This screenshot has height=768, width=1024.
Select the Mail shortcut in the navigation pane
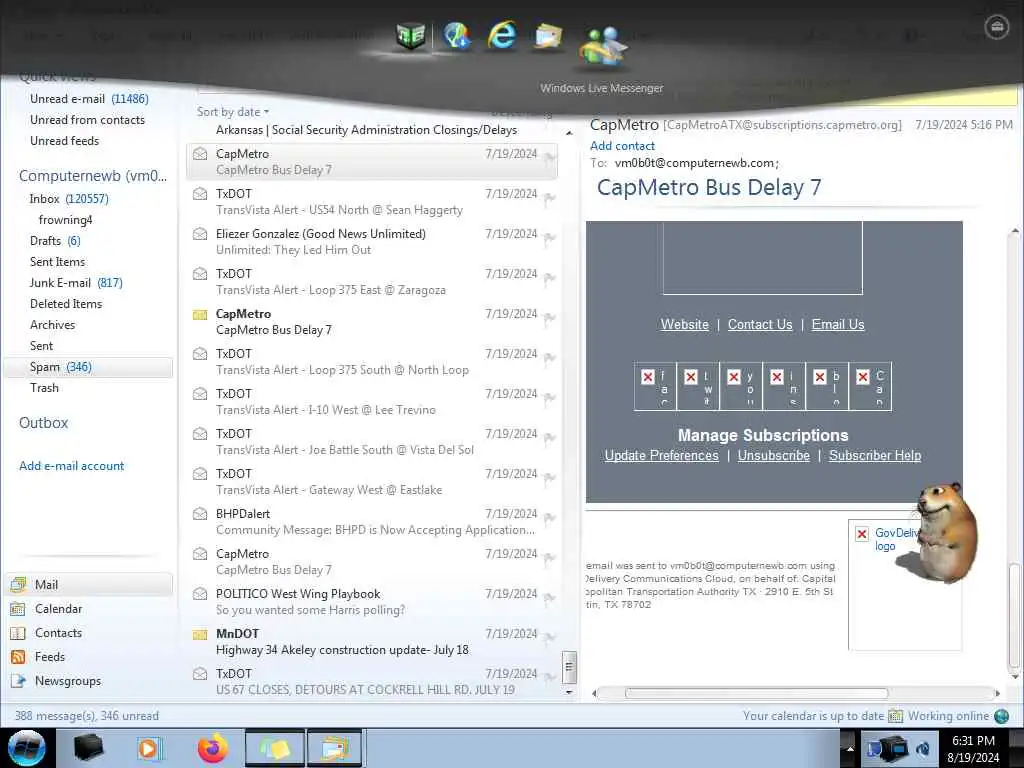89,584
